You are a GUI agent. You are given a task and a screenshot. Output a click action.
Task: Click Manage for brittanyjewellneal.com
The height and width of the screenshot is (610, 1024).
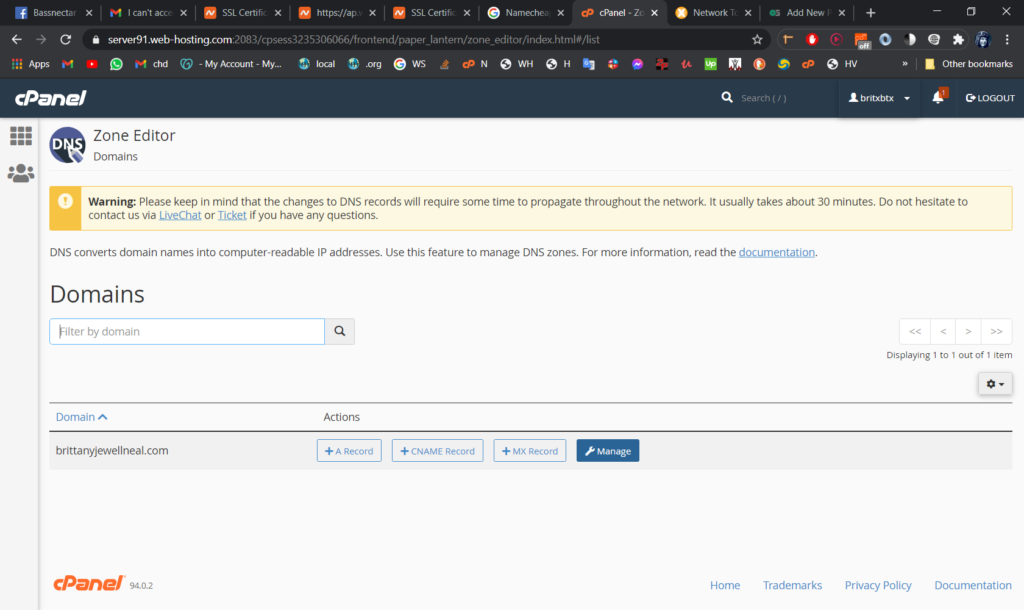(607, 451)
